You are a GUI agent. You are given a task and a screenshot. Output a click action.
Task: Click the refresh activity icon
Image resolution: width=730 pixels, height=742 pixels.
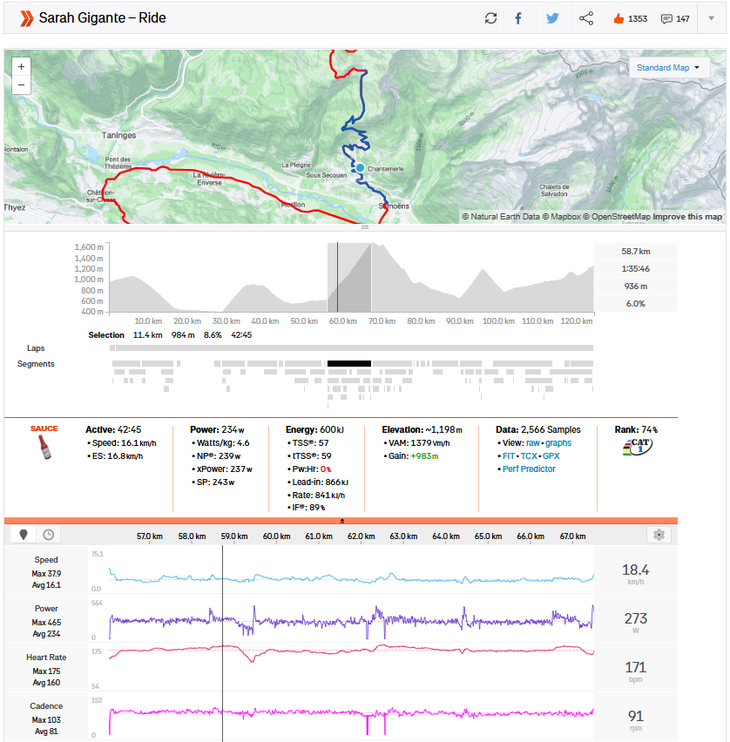coord(490,18)
